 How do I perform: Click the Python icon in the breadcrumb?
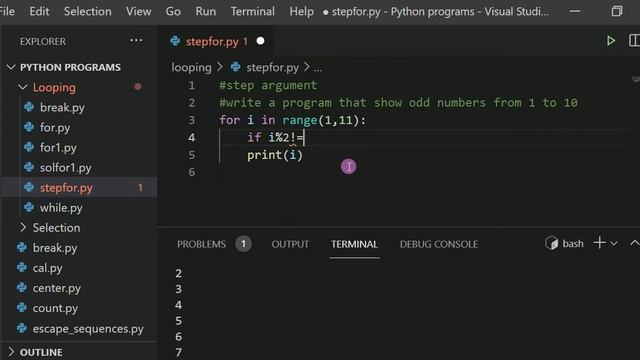tap(236, 67)
